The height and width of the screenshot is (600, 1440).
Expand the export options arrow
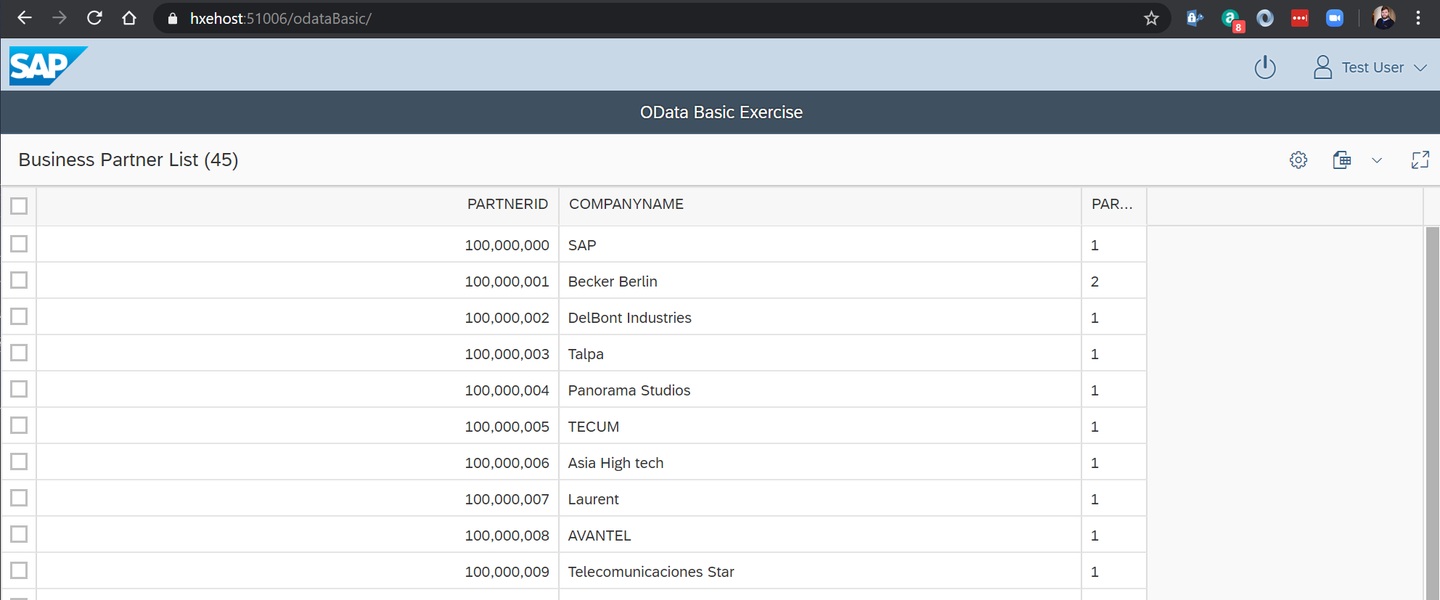point(1376,160)
